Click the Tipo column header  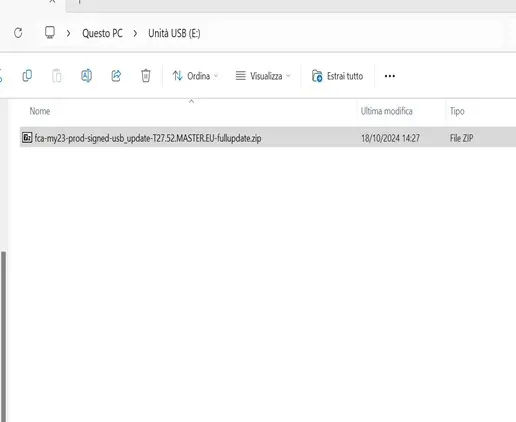click(x=457, y=111)
